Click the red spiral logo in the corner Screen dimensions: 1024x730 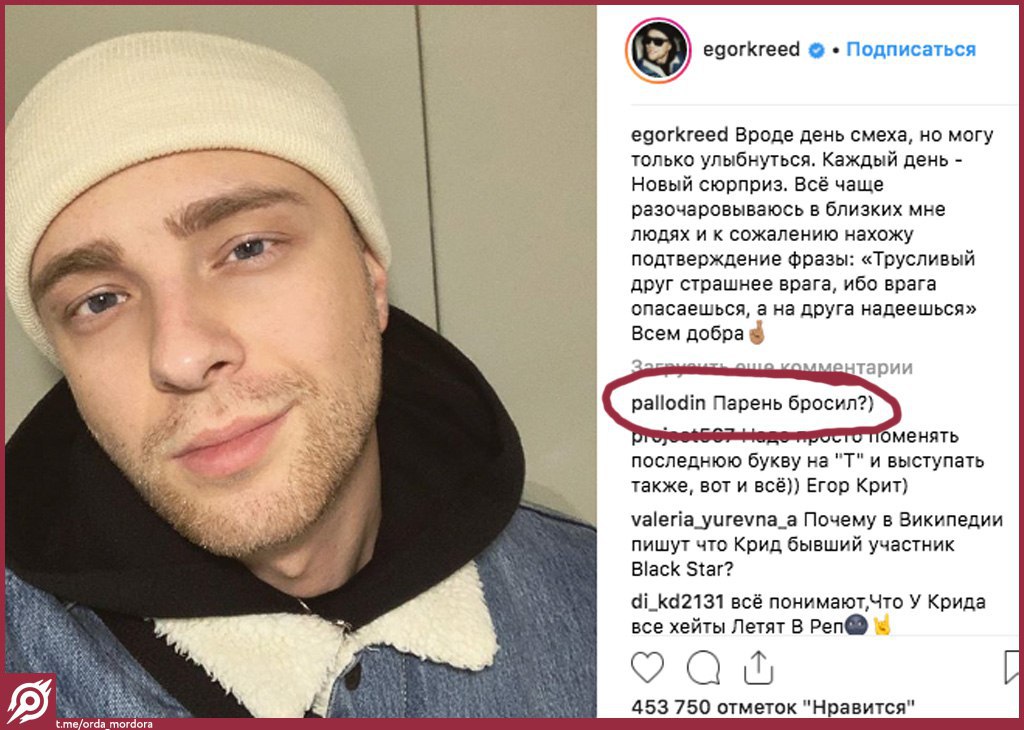coord(28,701)
